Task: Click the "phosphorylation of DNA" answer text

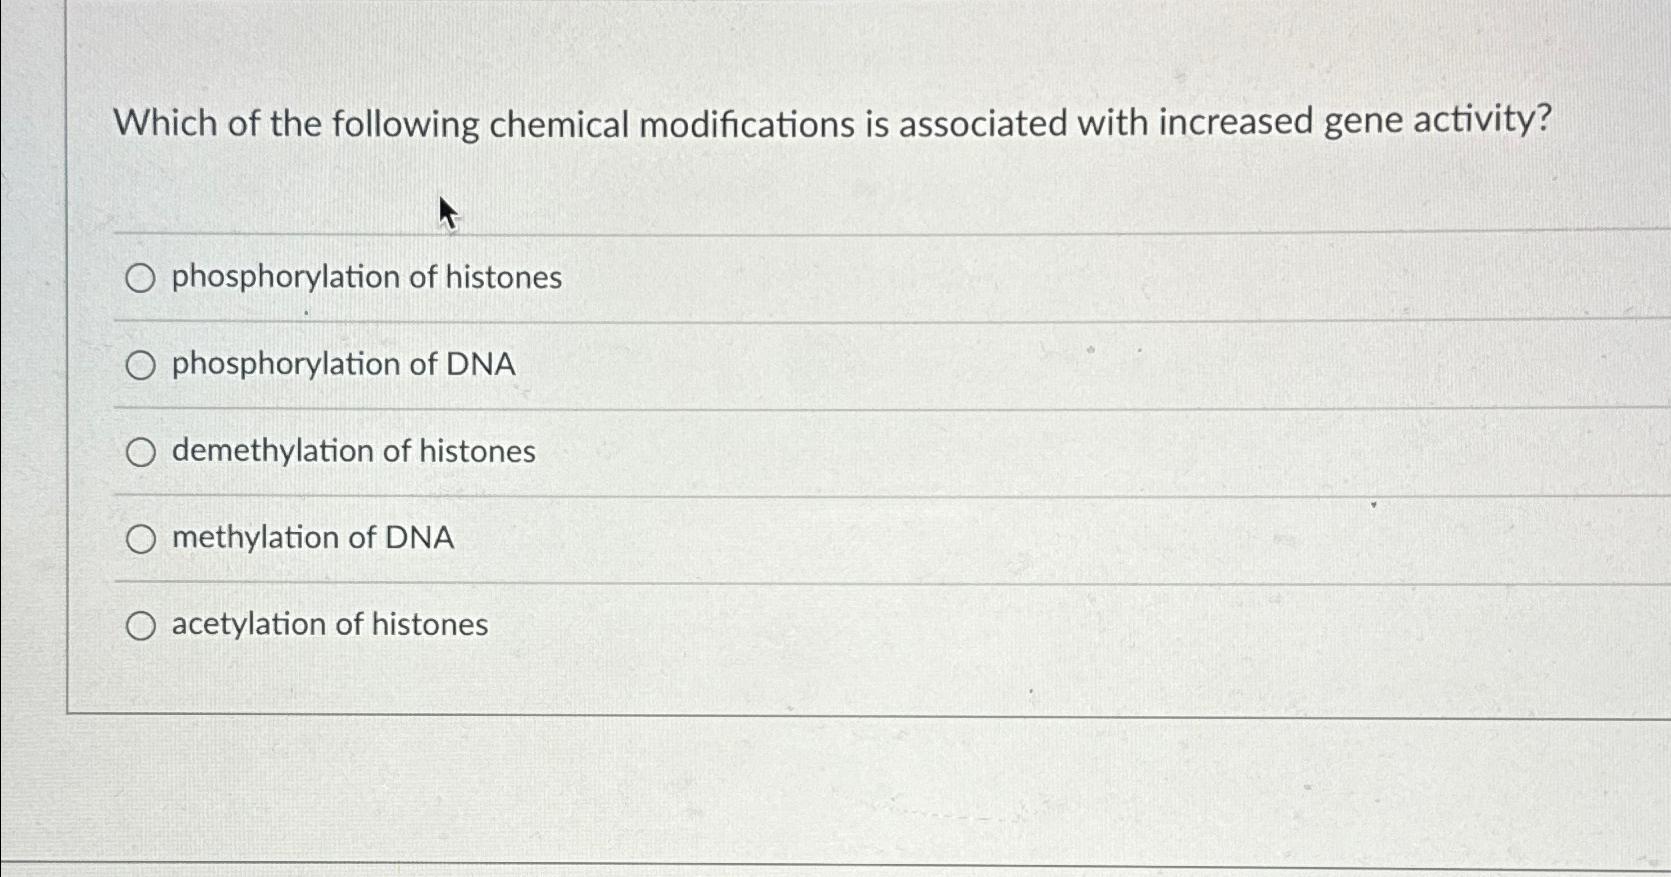Action: point(342,365)
